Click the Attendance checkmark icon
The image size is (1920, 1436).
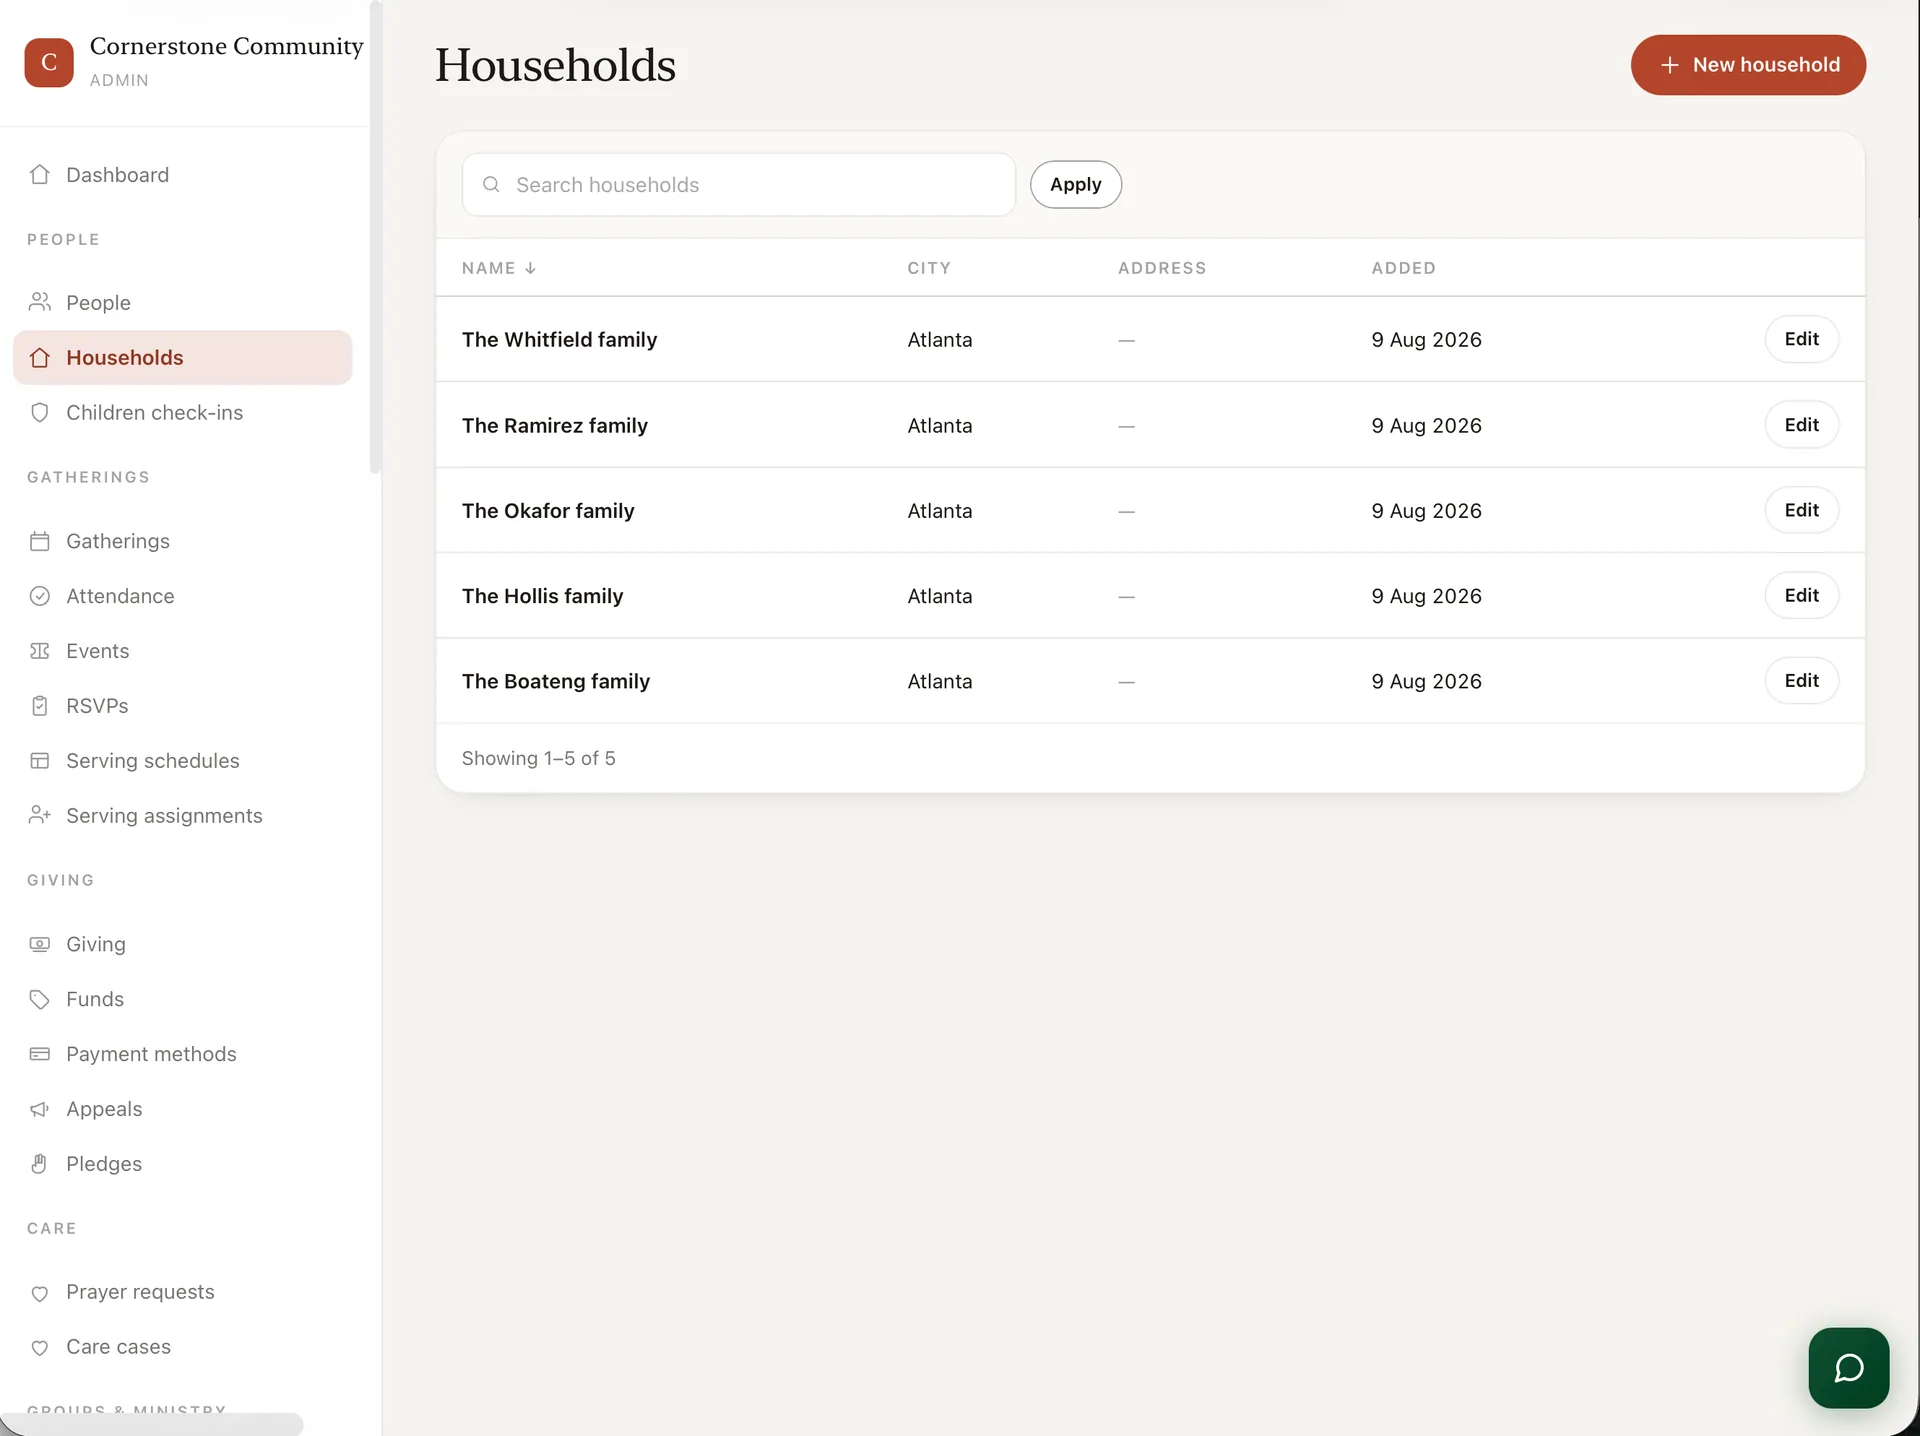tap(40, 596)
